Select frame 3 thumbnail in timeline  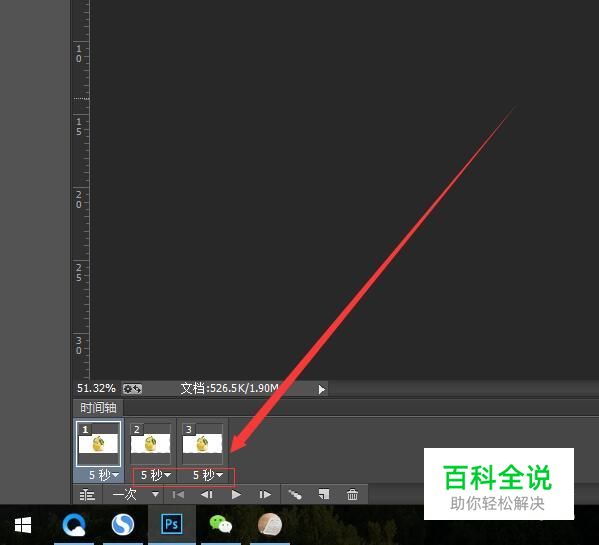(202, 443)
